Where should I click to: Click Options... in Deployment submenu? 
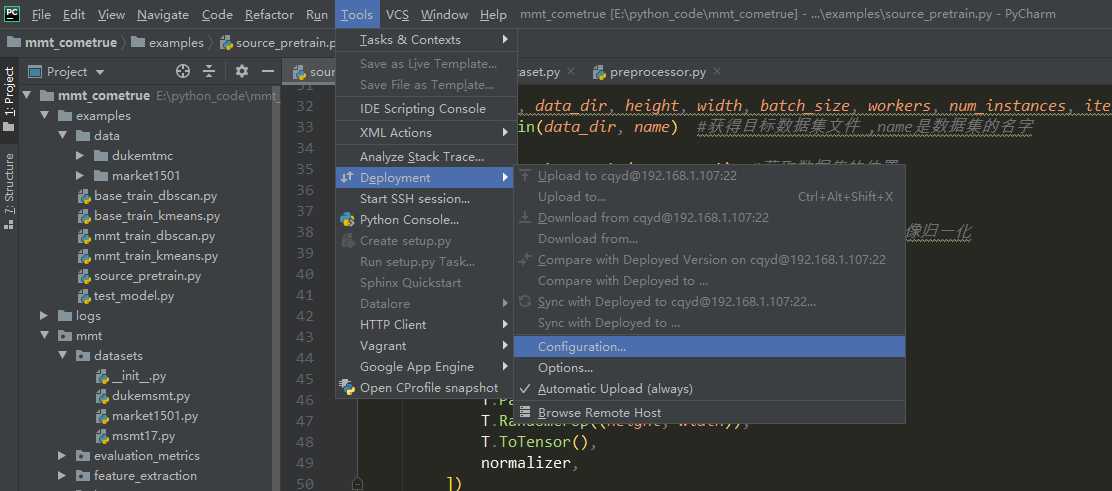tap(565, 368)
